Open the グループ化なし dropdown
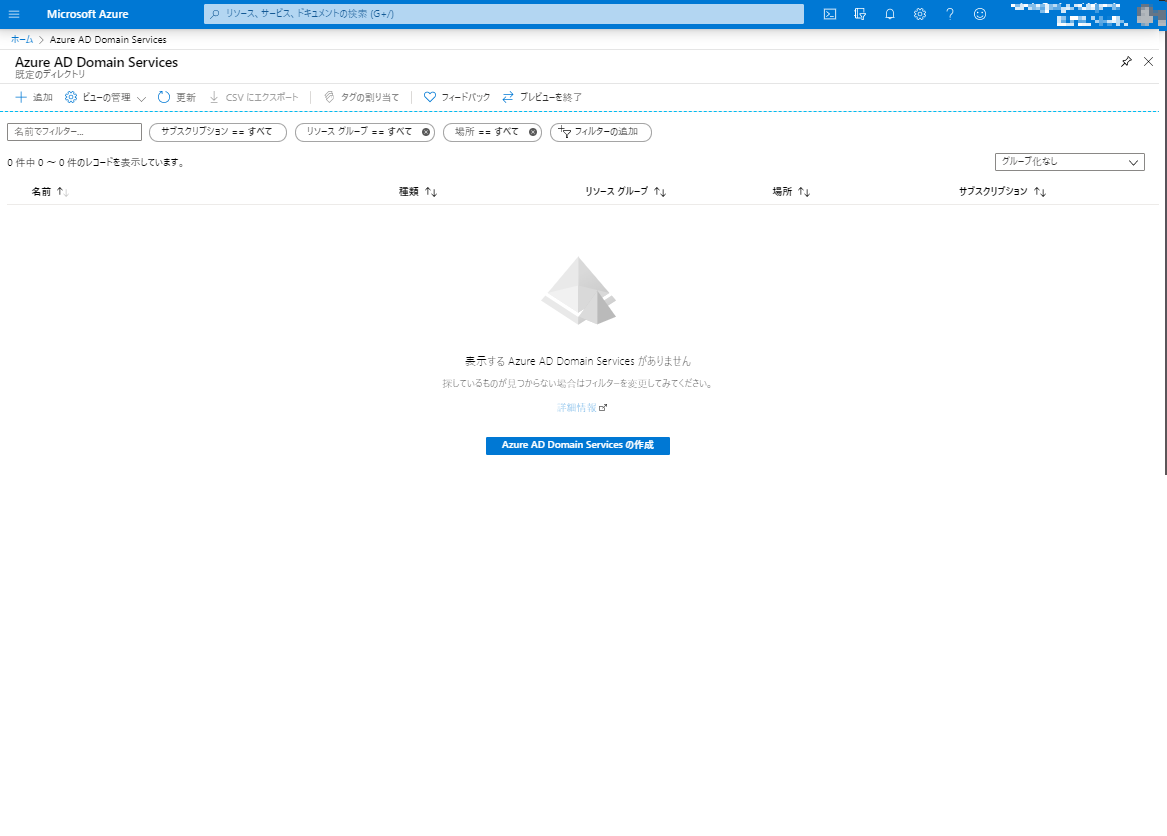This screenshot has height=836, width=1167. tap(1069, 161)
